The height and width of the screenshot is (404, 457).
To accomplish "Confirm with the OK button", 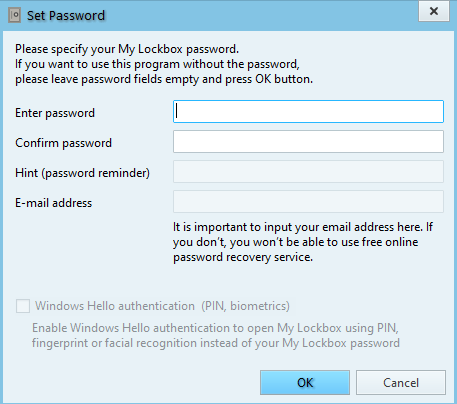I will [x=305, y=383].
